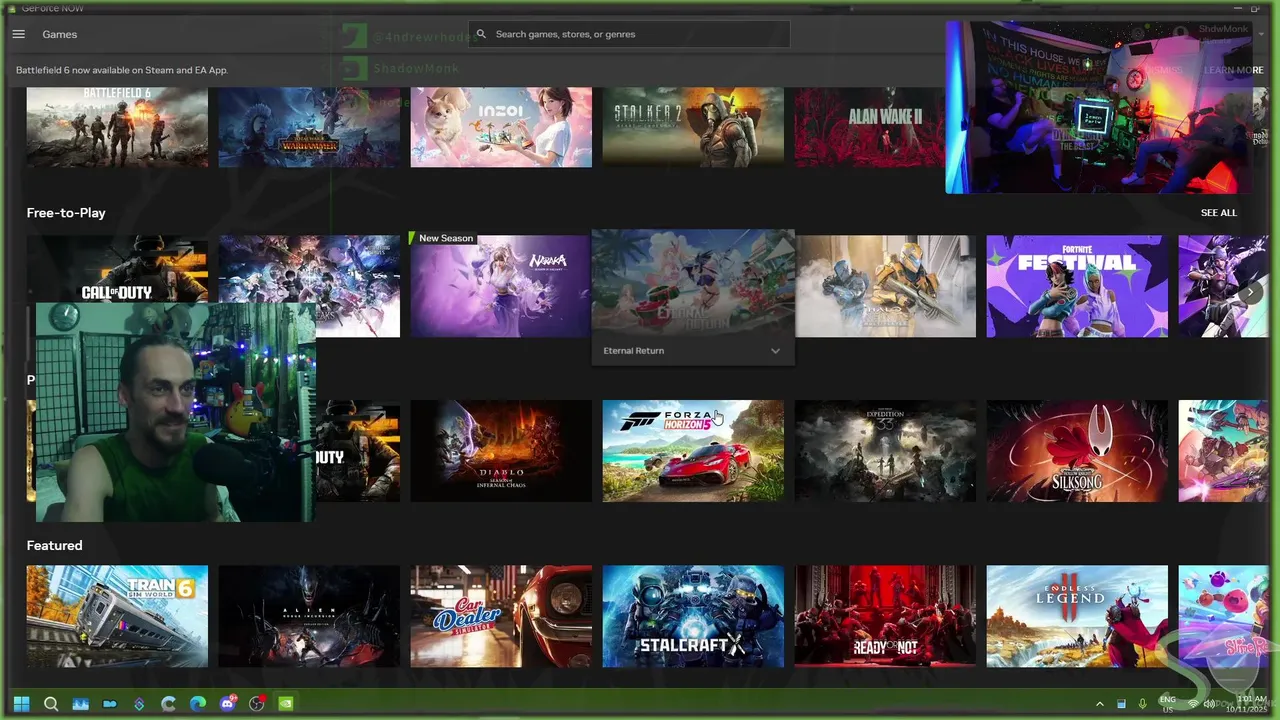Click the Eternal Return title label
The image size is (1280, 720).
[x=633, y=351]
